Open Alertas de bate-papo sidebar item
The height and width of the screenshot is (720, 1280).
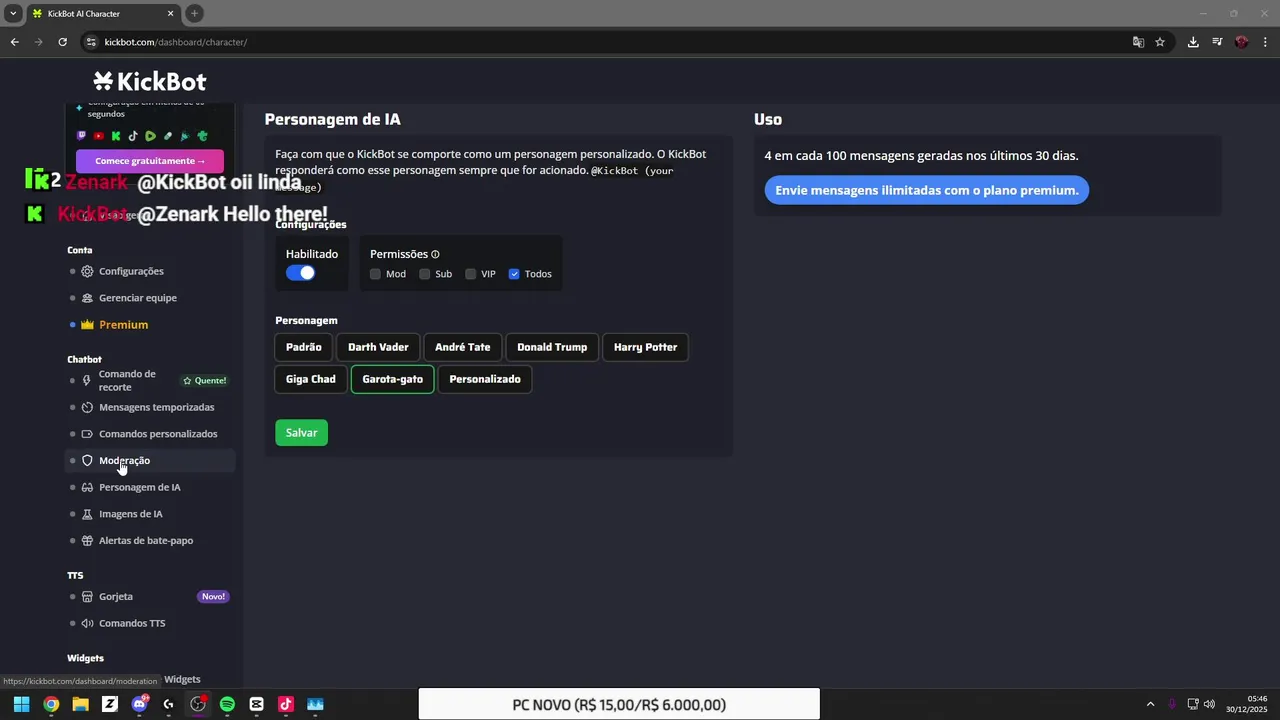coord(146,541)
